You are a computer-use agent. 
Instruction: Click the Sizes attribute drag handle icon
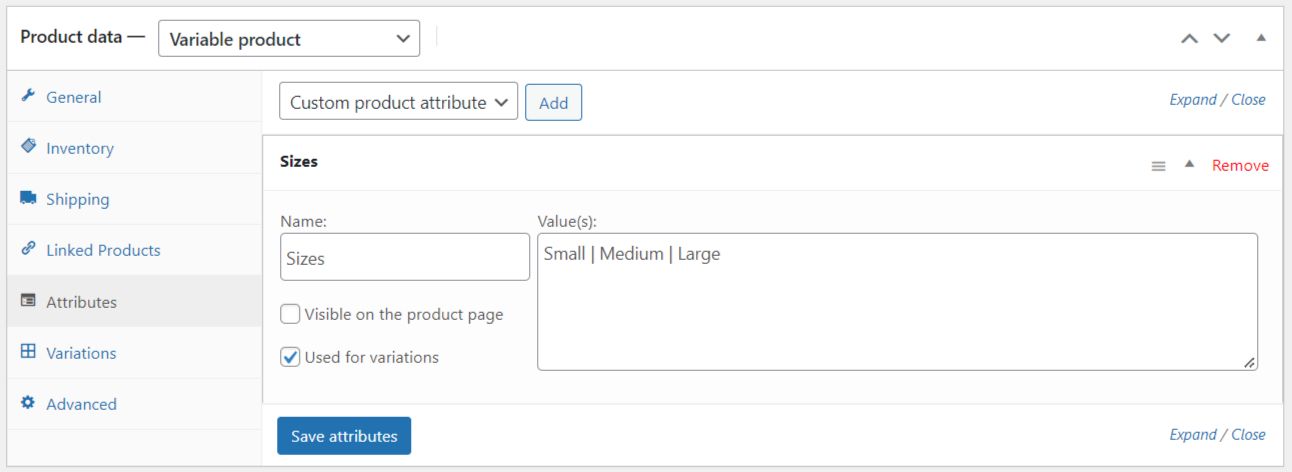(1158, 166)
